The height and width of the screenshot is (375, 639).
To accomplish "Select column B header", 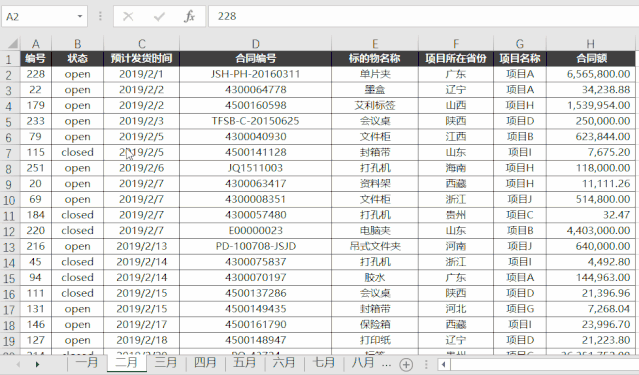I will coord(77,44).
